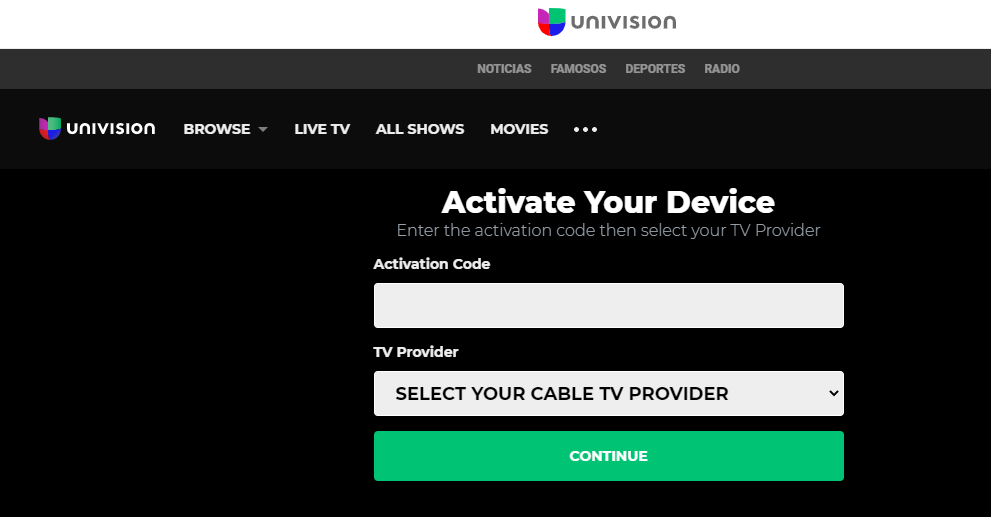Select MOVIES in the navigation bar
The height and width of the screenshot is (517, 991).
pos(519,129)
